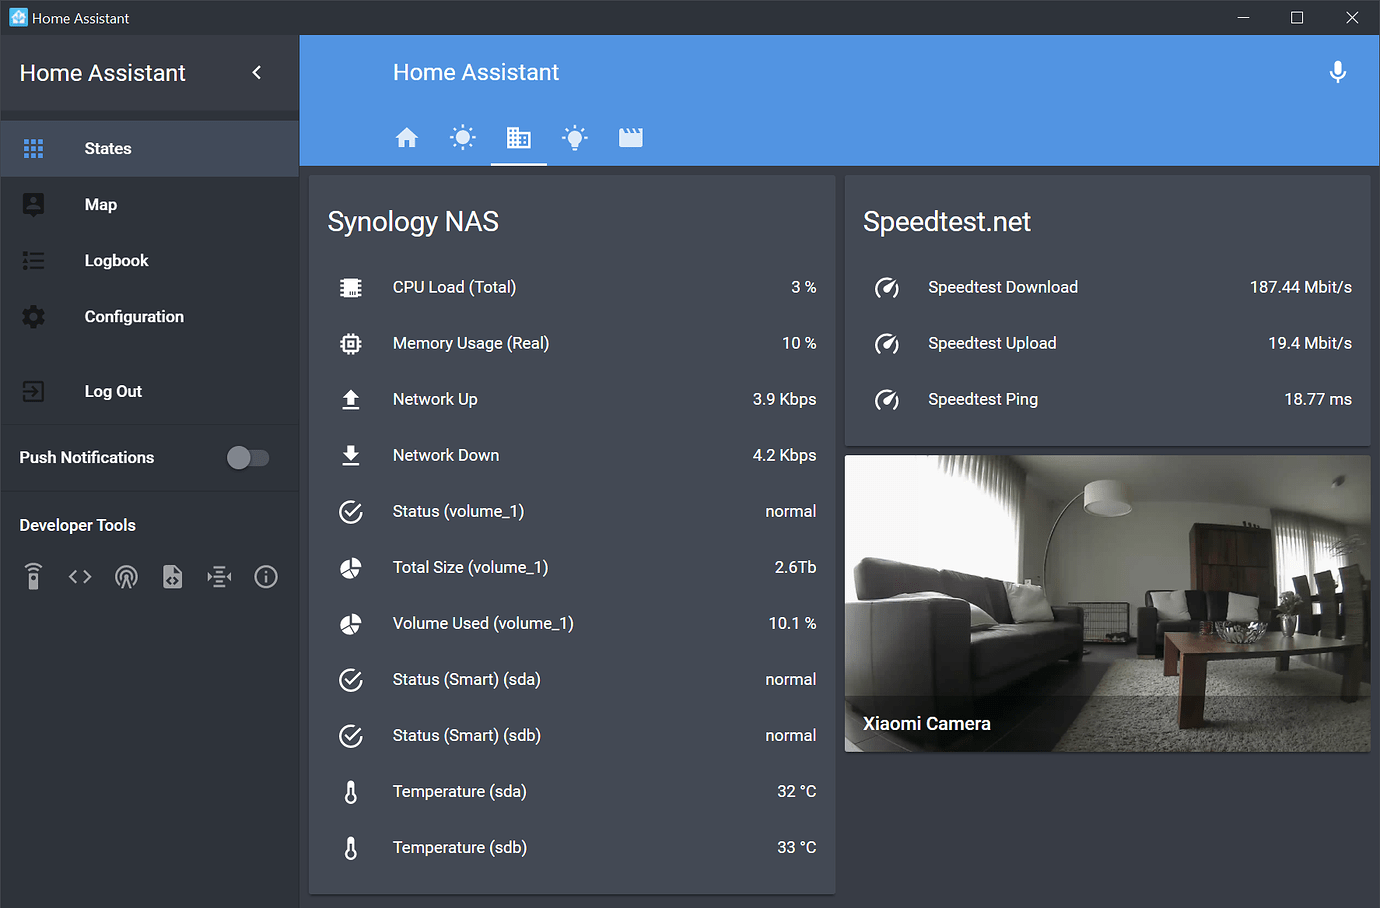The height and width of the screenshot is (908, 1380).
Task: Click the Speedtest Download gauge icon
Action: pos(887,287)
